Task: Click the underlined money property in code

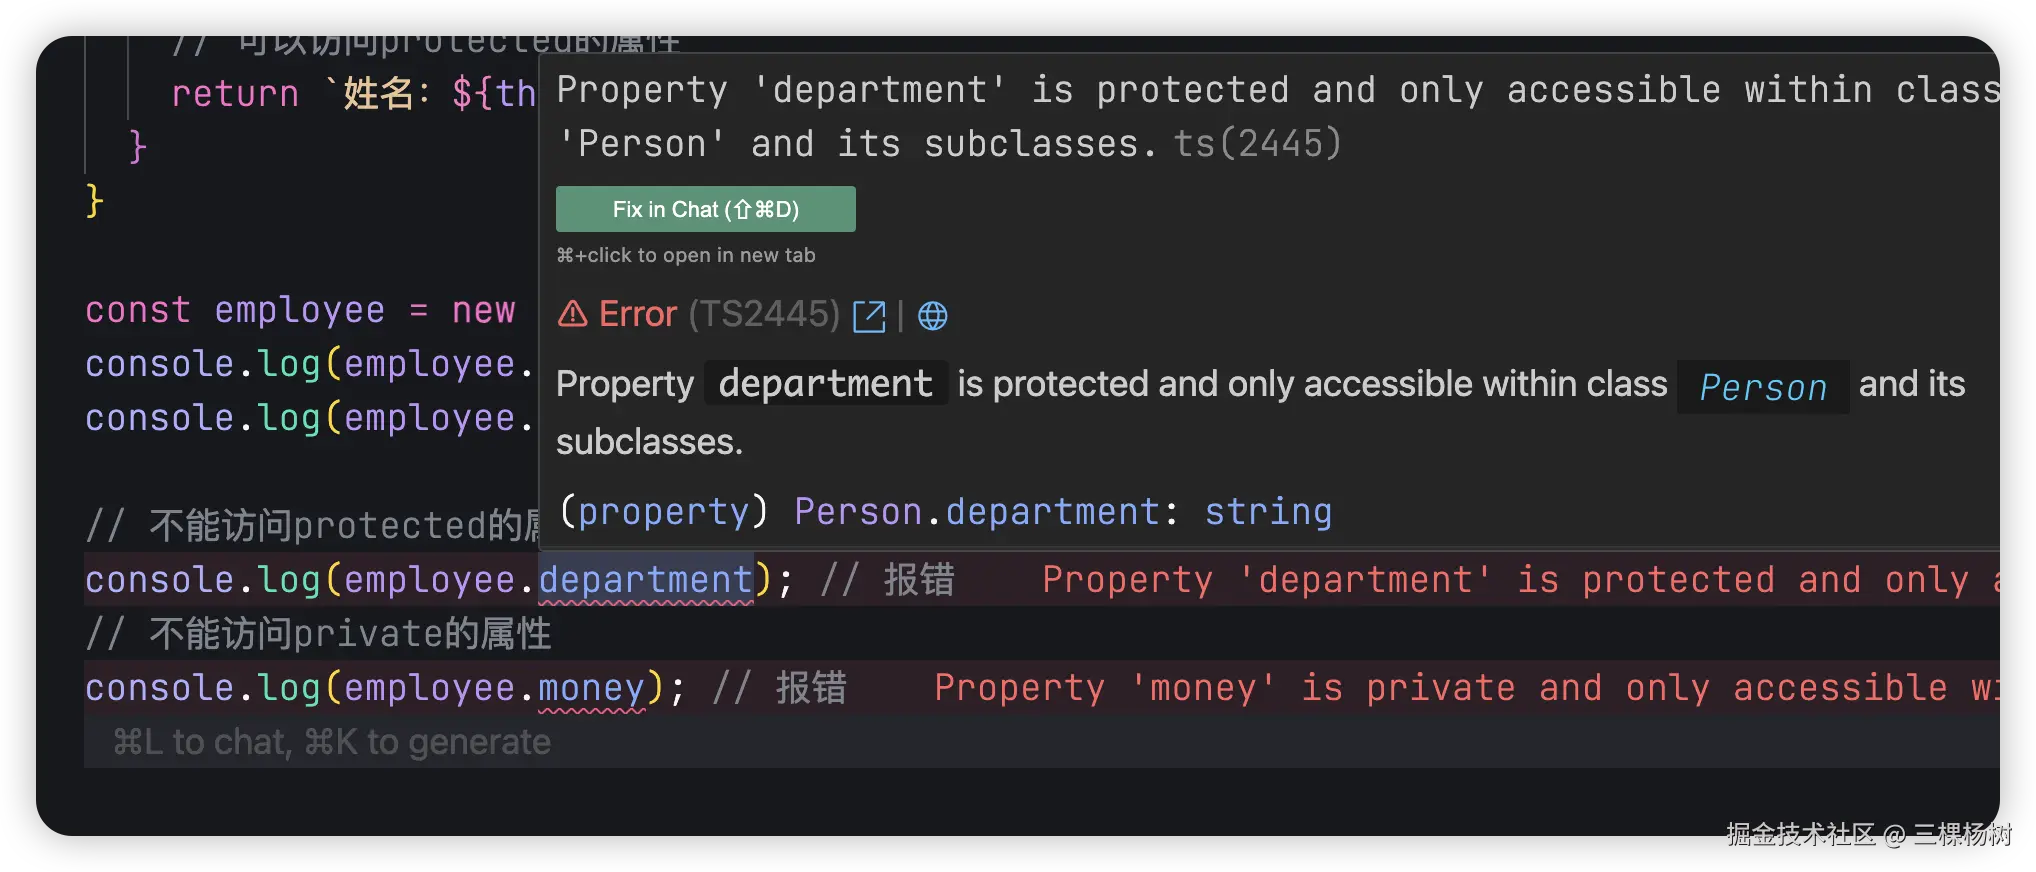Action: (591, 688)
